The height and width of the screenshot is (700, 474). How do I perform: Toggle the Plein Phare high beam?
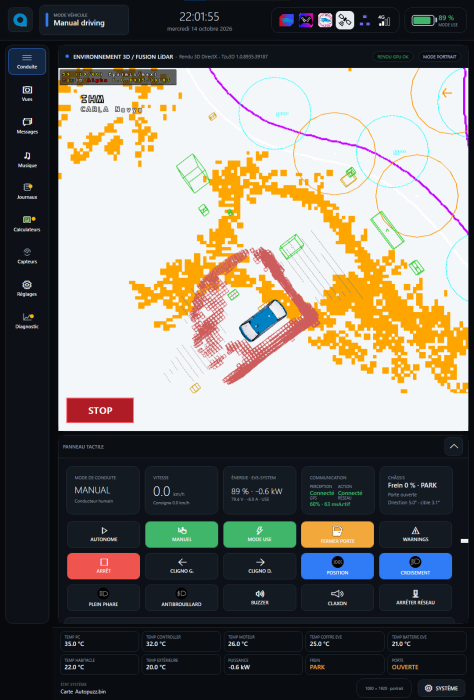pyautogui.click(x=104, y=598)
